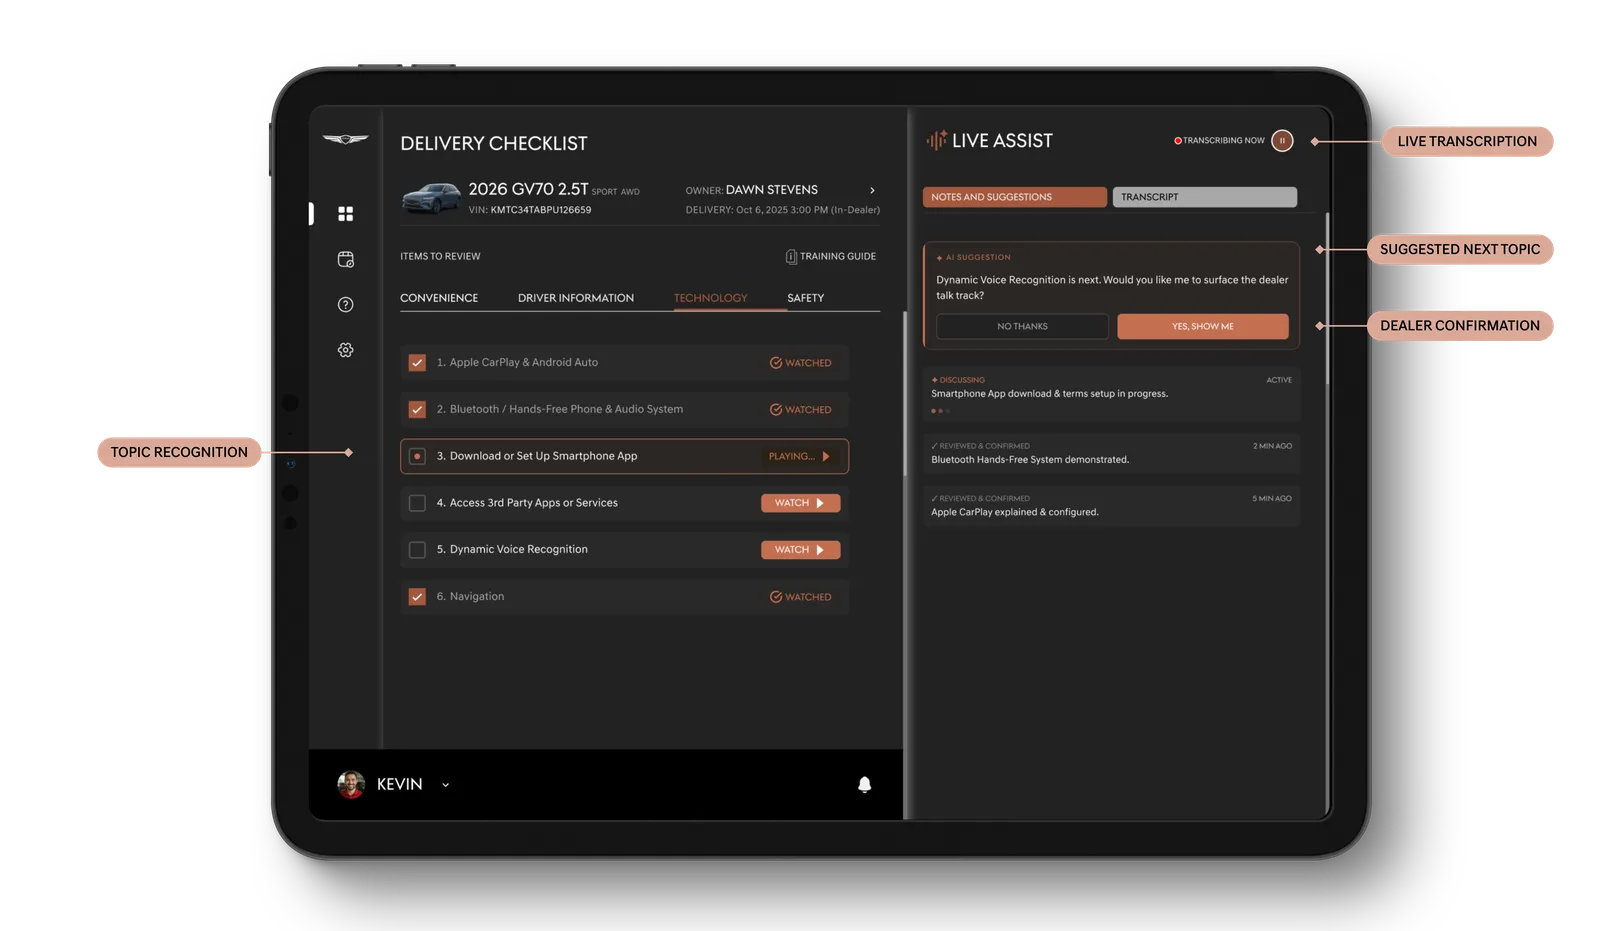Select the Technology tab

coord(710,298)
